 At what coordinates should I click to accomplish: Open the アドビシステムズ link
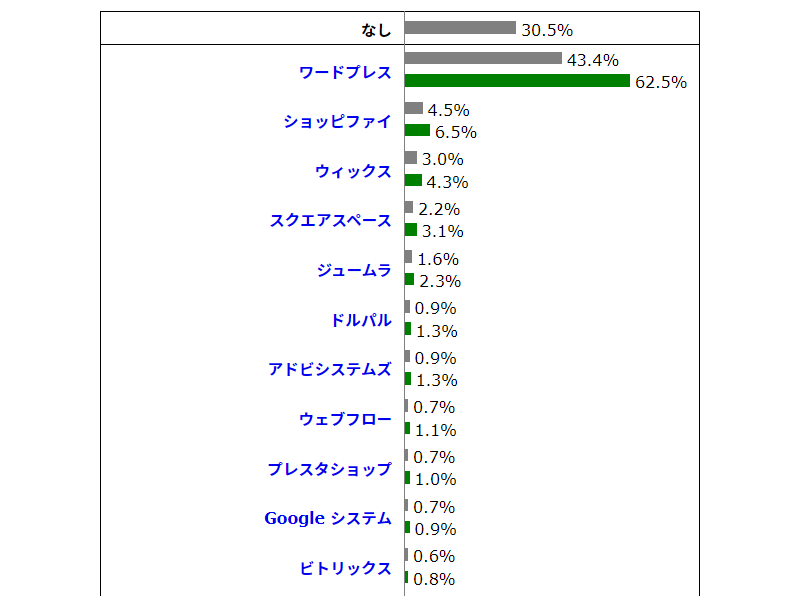point(330,369)
